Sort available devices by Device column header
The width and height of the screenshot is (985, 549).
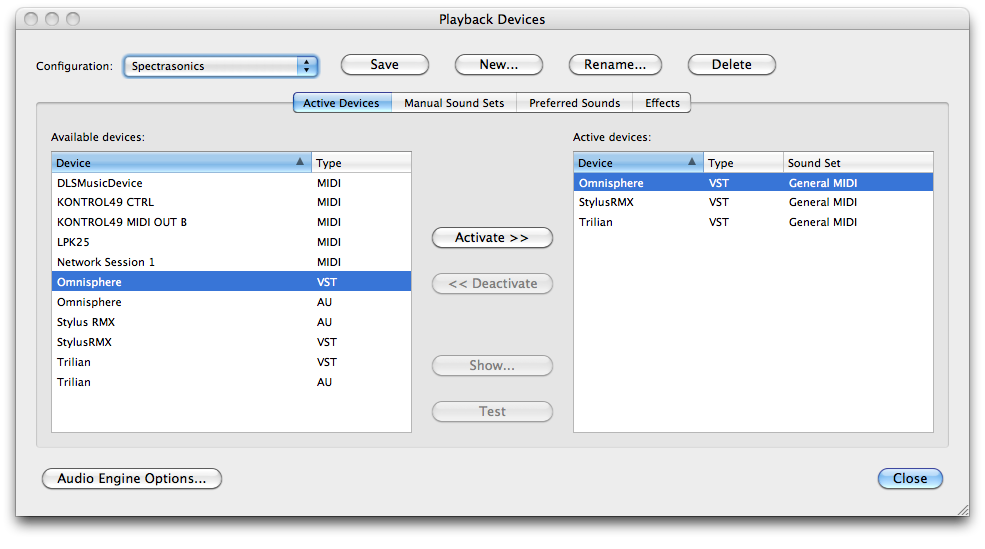[182, 163]
